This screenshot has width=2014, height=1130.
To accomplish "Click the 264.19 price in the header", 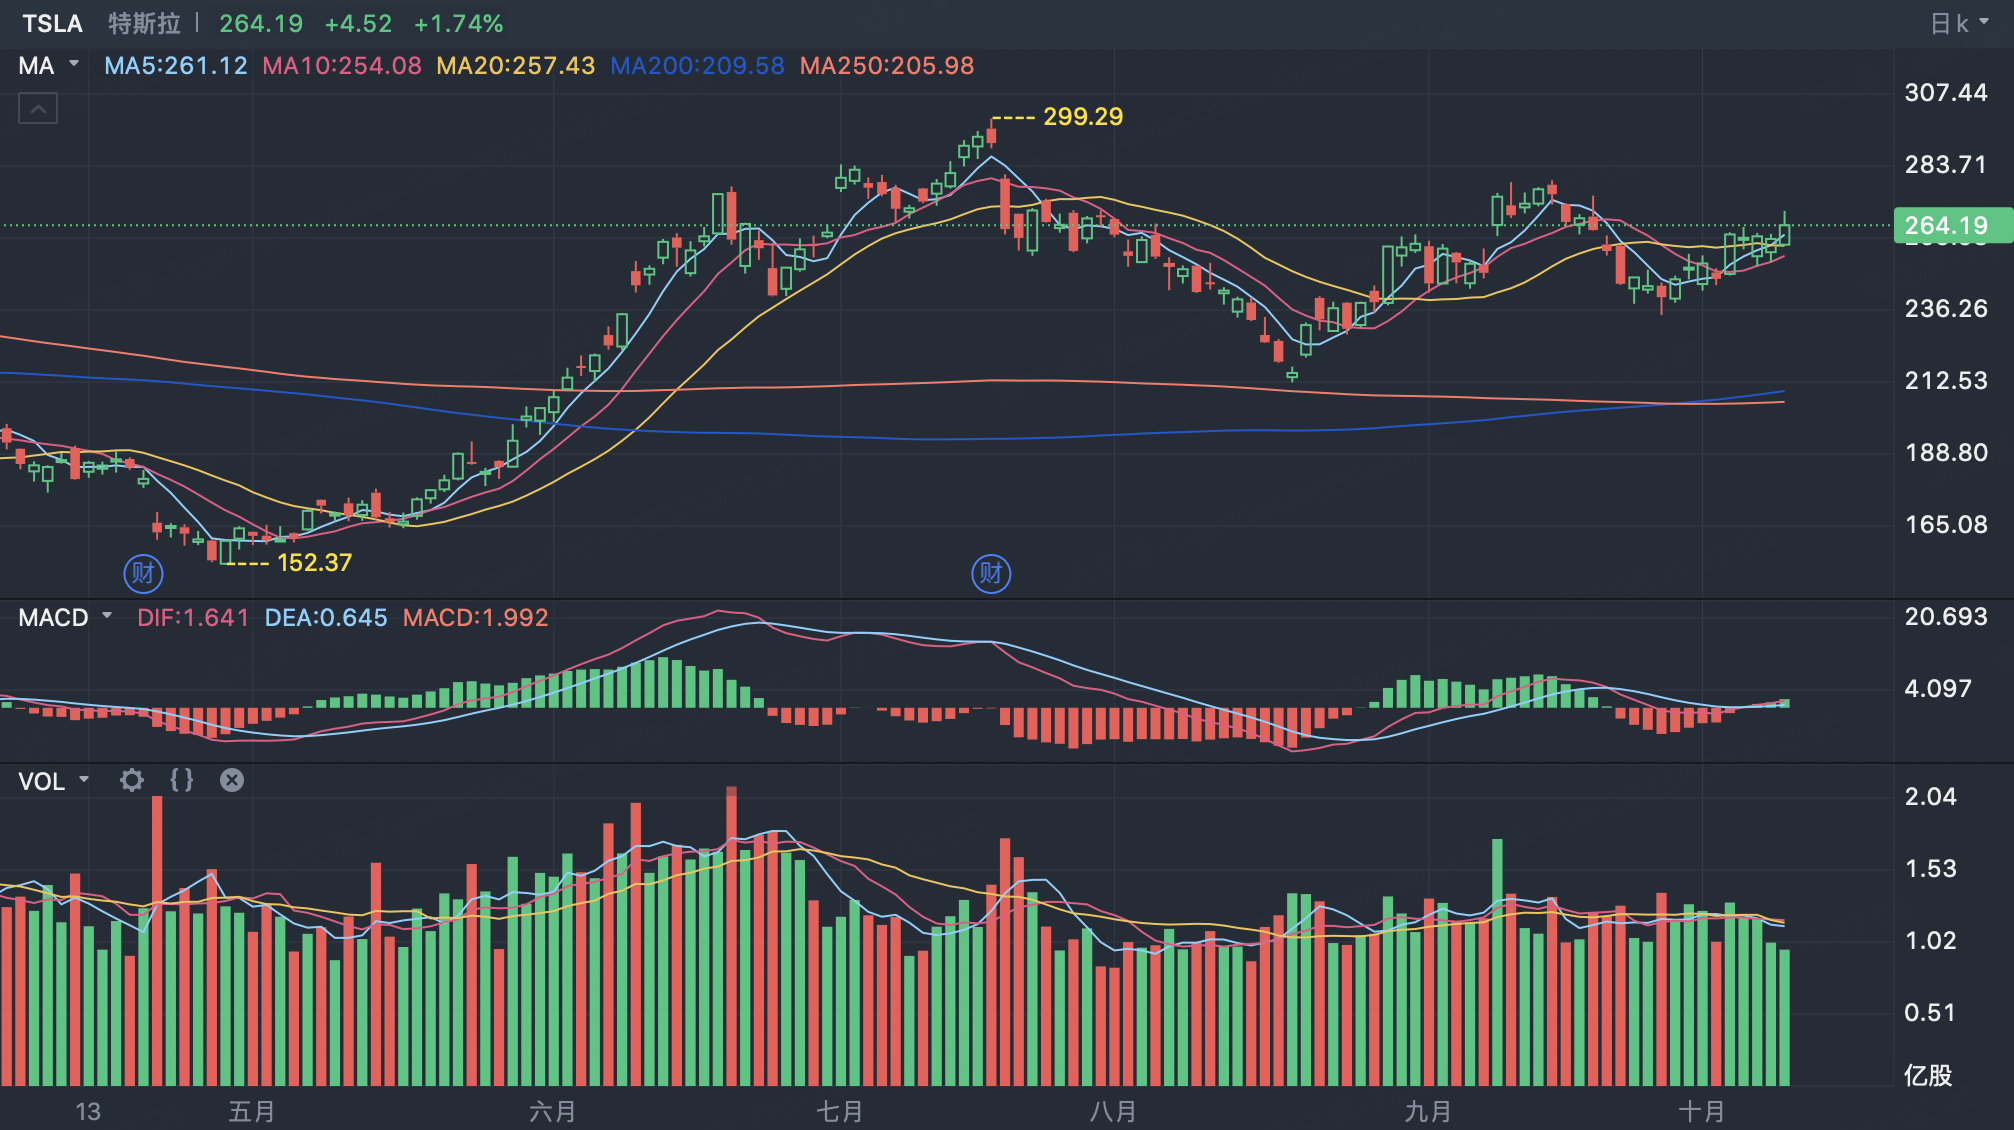I will (x=261, y=23).
